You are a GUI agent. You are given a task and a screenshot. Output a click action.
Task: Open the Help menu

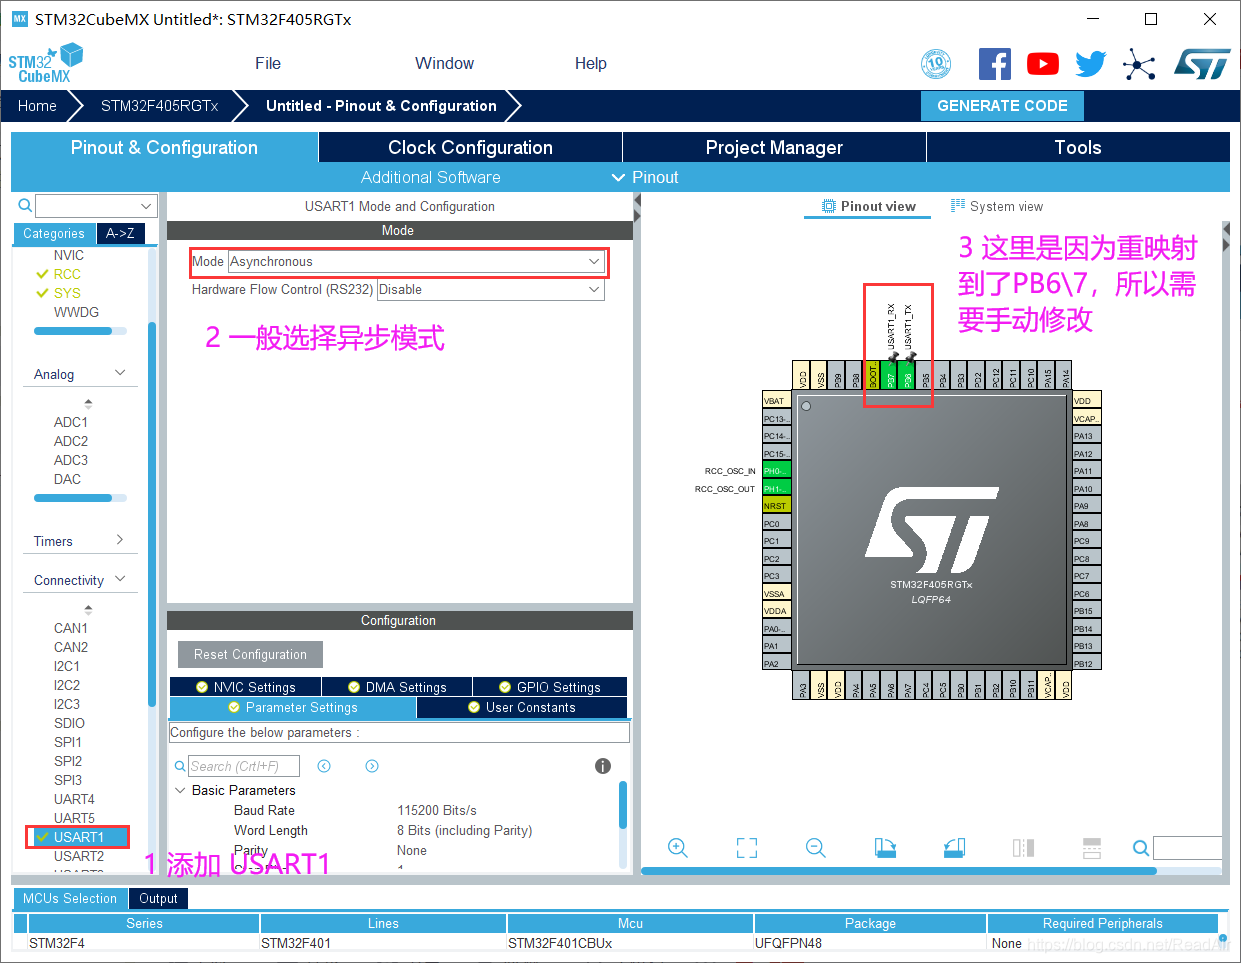pyautogui.click(x=590, y=63)
